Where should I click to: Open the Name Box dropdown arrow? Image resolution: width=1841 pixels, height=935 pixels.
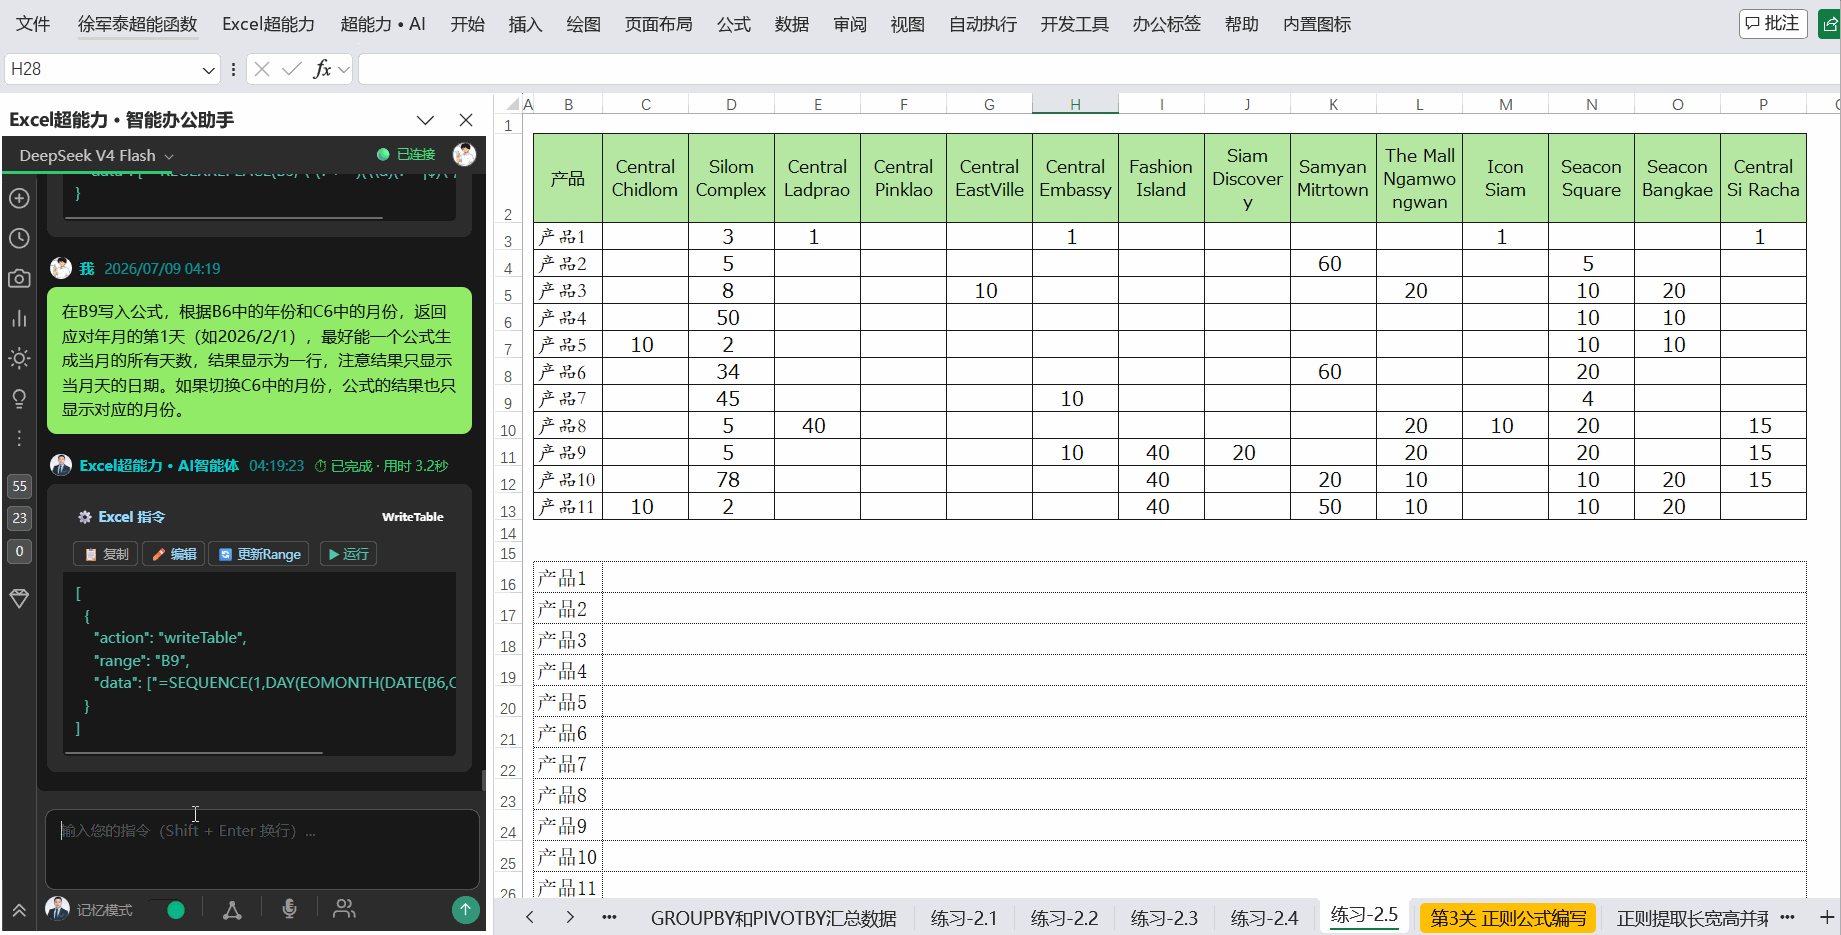tap(208, 70)
